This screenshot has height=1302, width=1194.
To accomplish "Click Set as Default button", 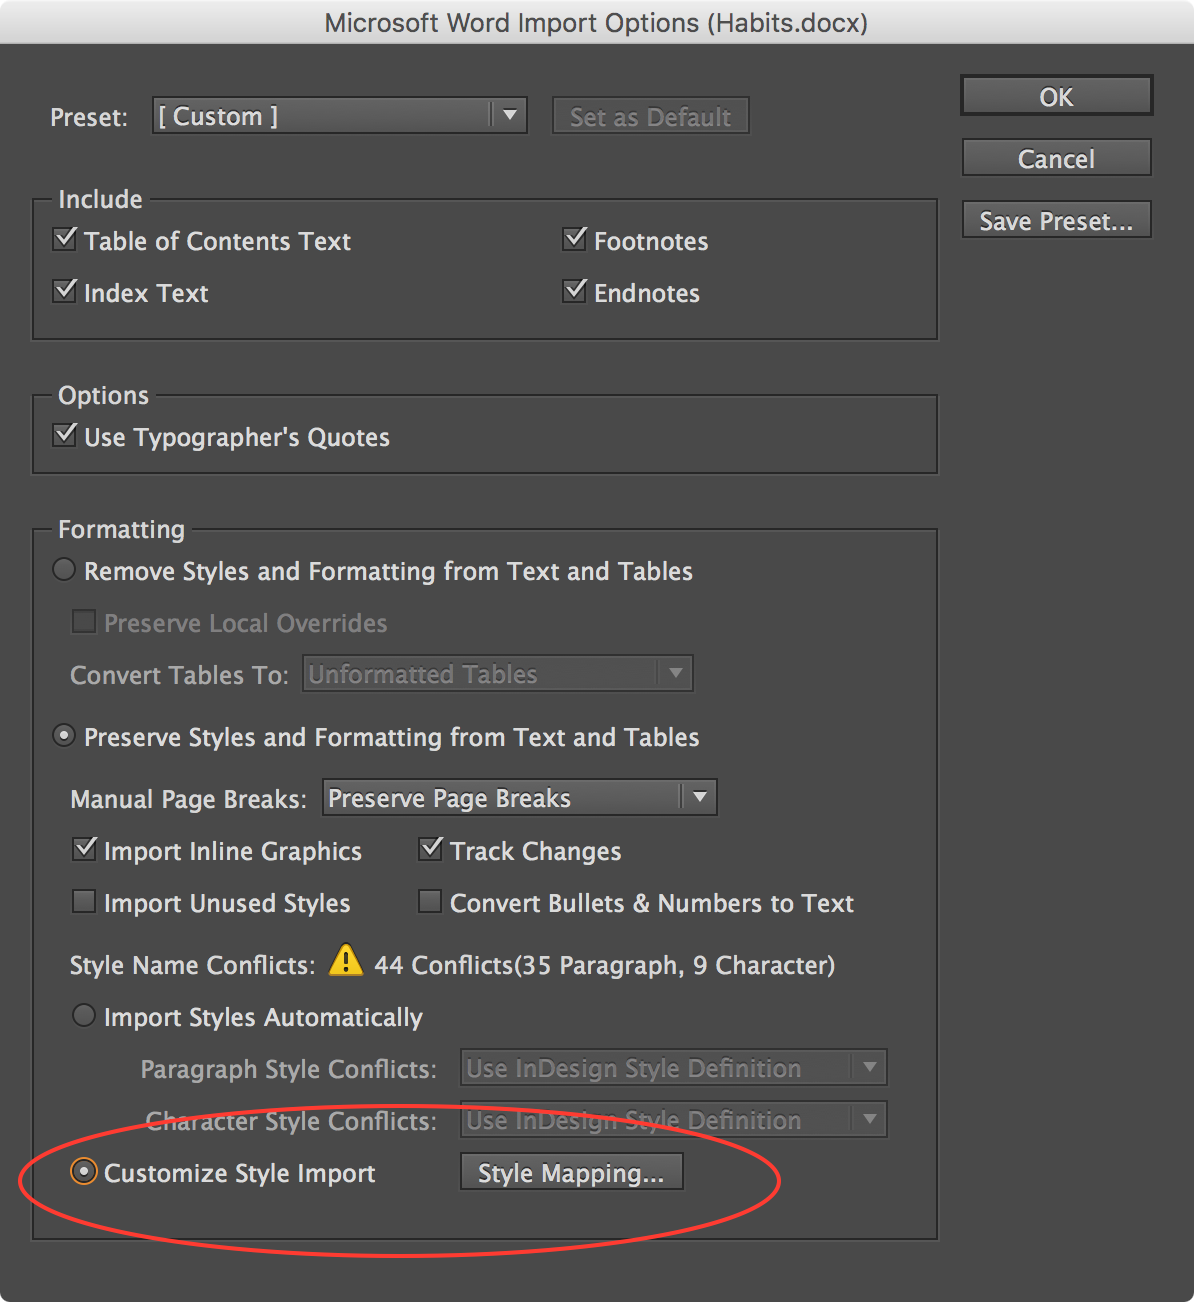I will coord(651,116).
